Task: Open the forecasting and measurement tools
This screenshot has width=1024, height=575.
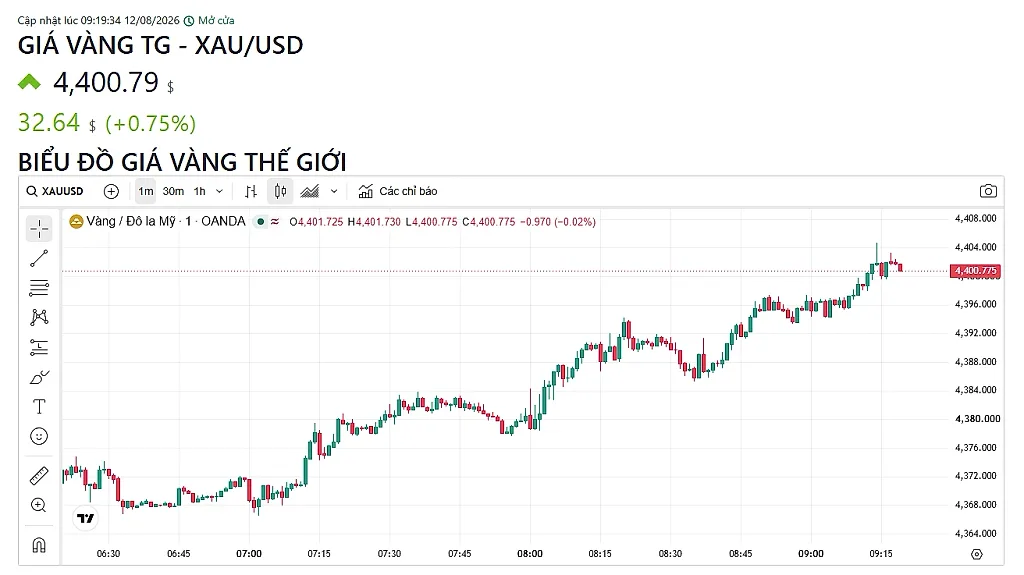Action: click(x=39, y=348)
